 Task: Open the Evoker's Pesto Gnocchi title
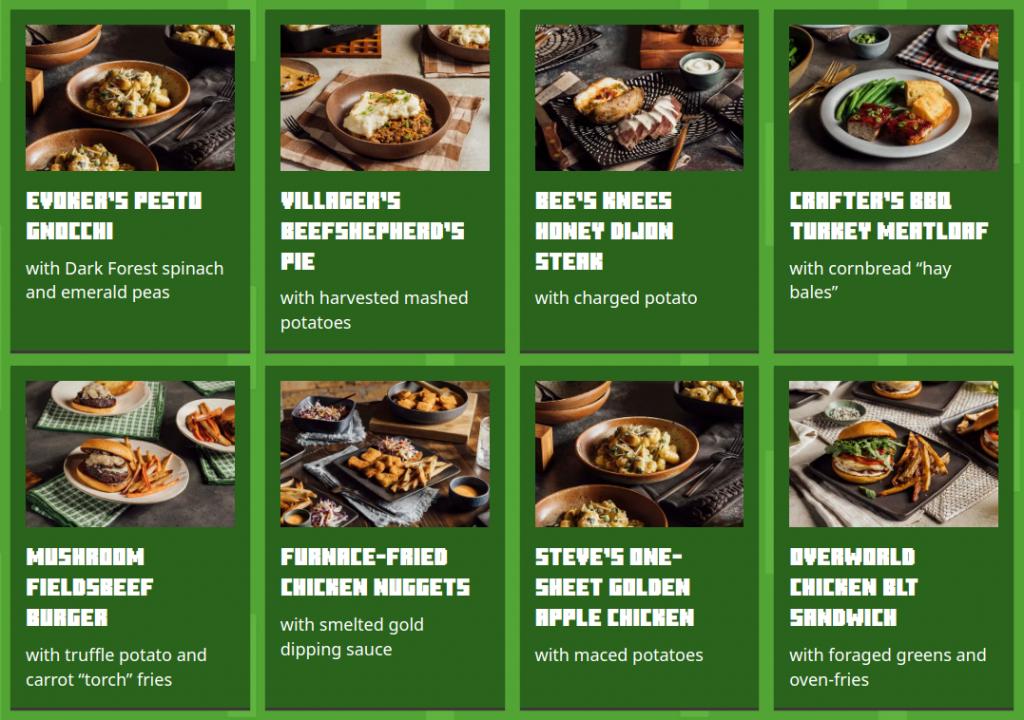[114, 216]
